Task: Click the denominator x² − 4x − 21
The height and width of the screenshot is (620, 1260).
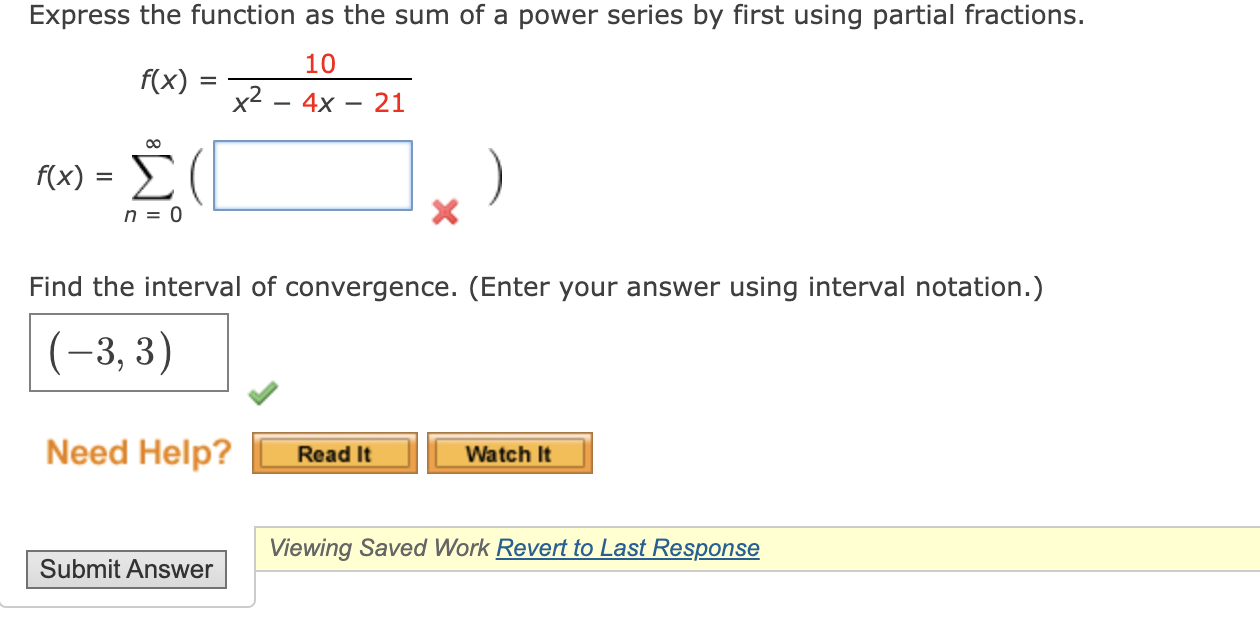Action: pyautogui.click(x=320, y=101)
